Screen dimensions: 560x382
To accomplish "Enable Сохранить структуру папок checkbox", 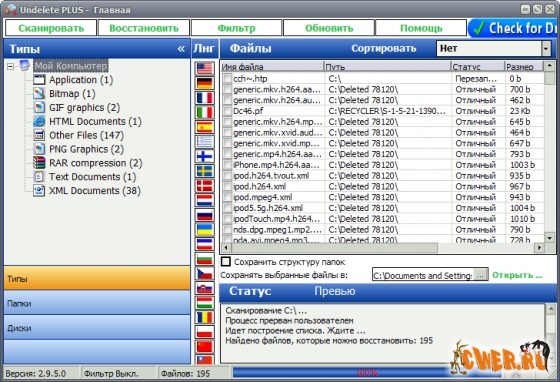I will (x=226, y=262).
